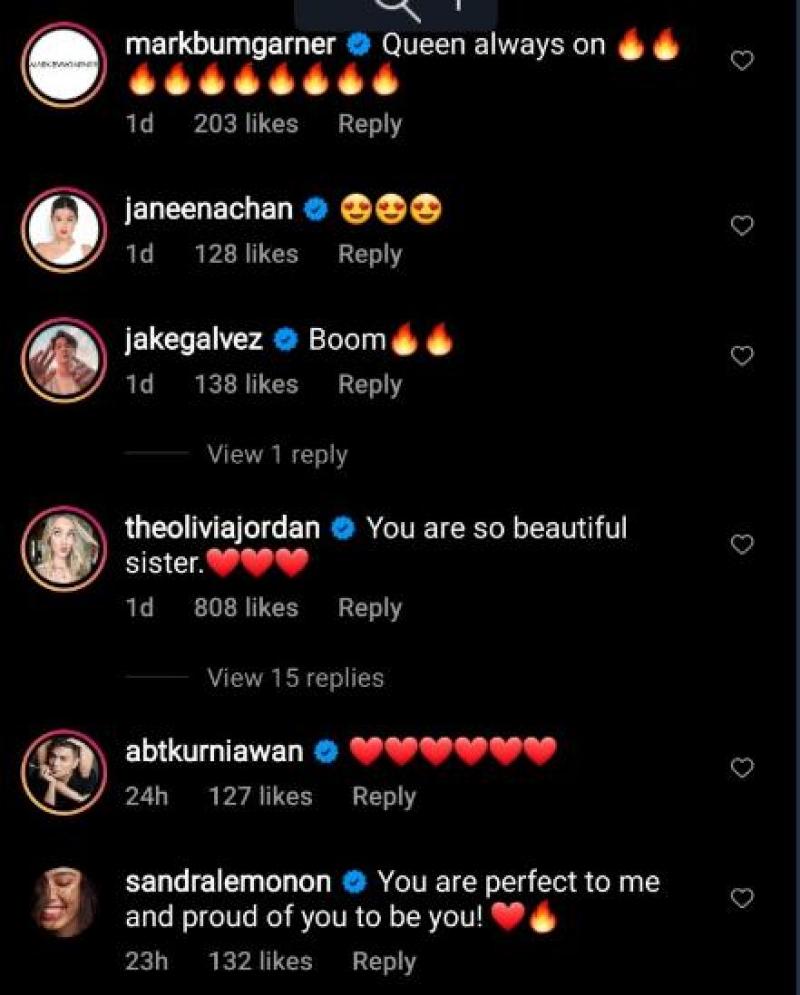The width and height of the screenshot is (800, 995).
Task: Tap the heart on jakegalvez's comment
Action: point(742,356)
